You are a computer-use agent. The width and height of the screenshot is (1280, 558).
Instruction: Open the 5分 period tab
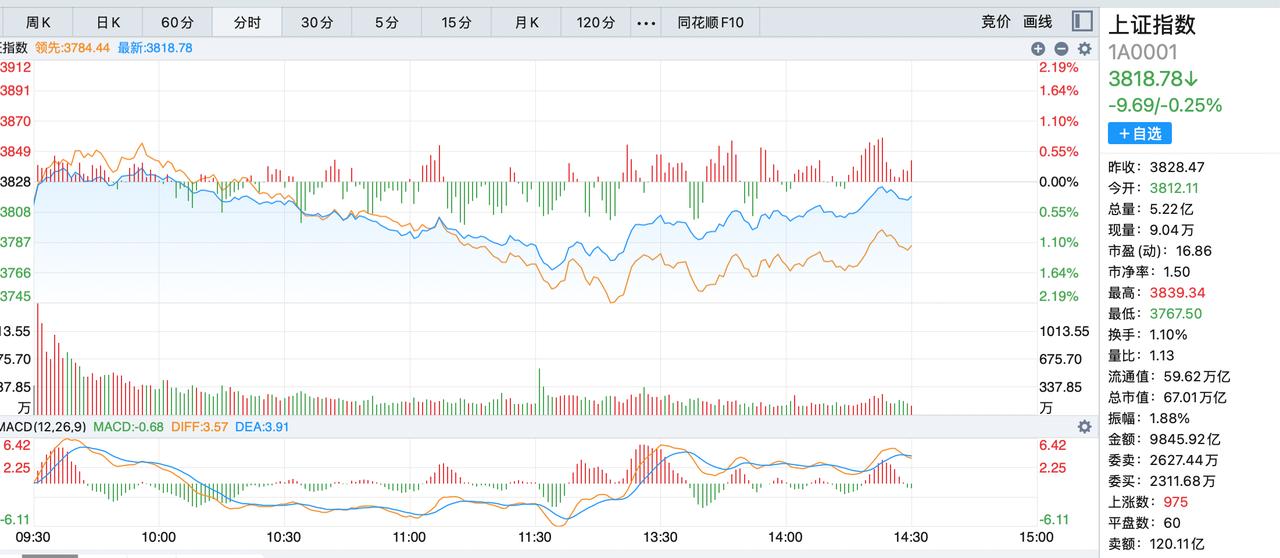(386, 22)
